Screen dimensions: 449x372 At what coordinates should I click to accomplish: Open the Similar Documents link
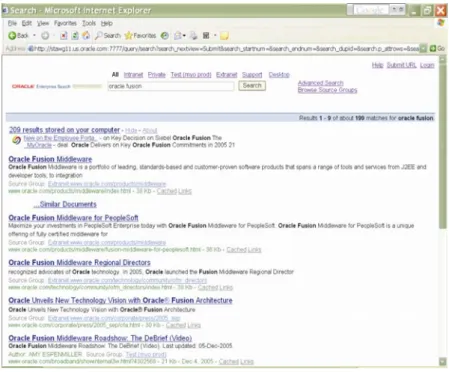coord(65,204)
